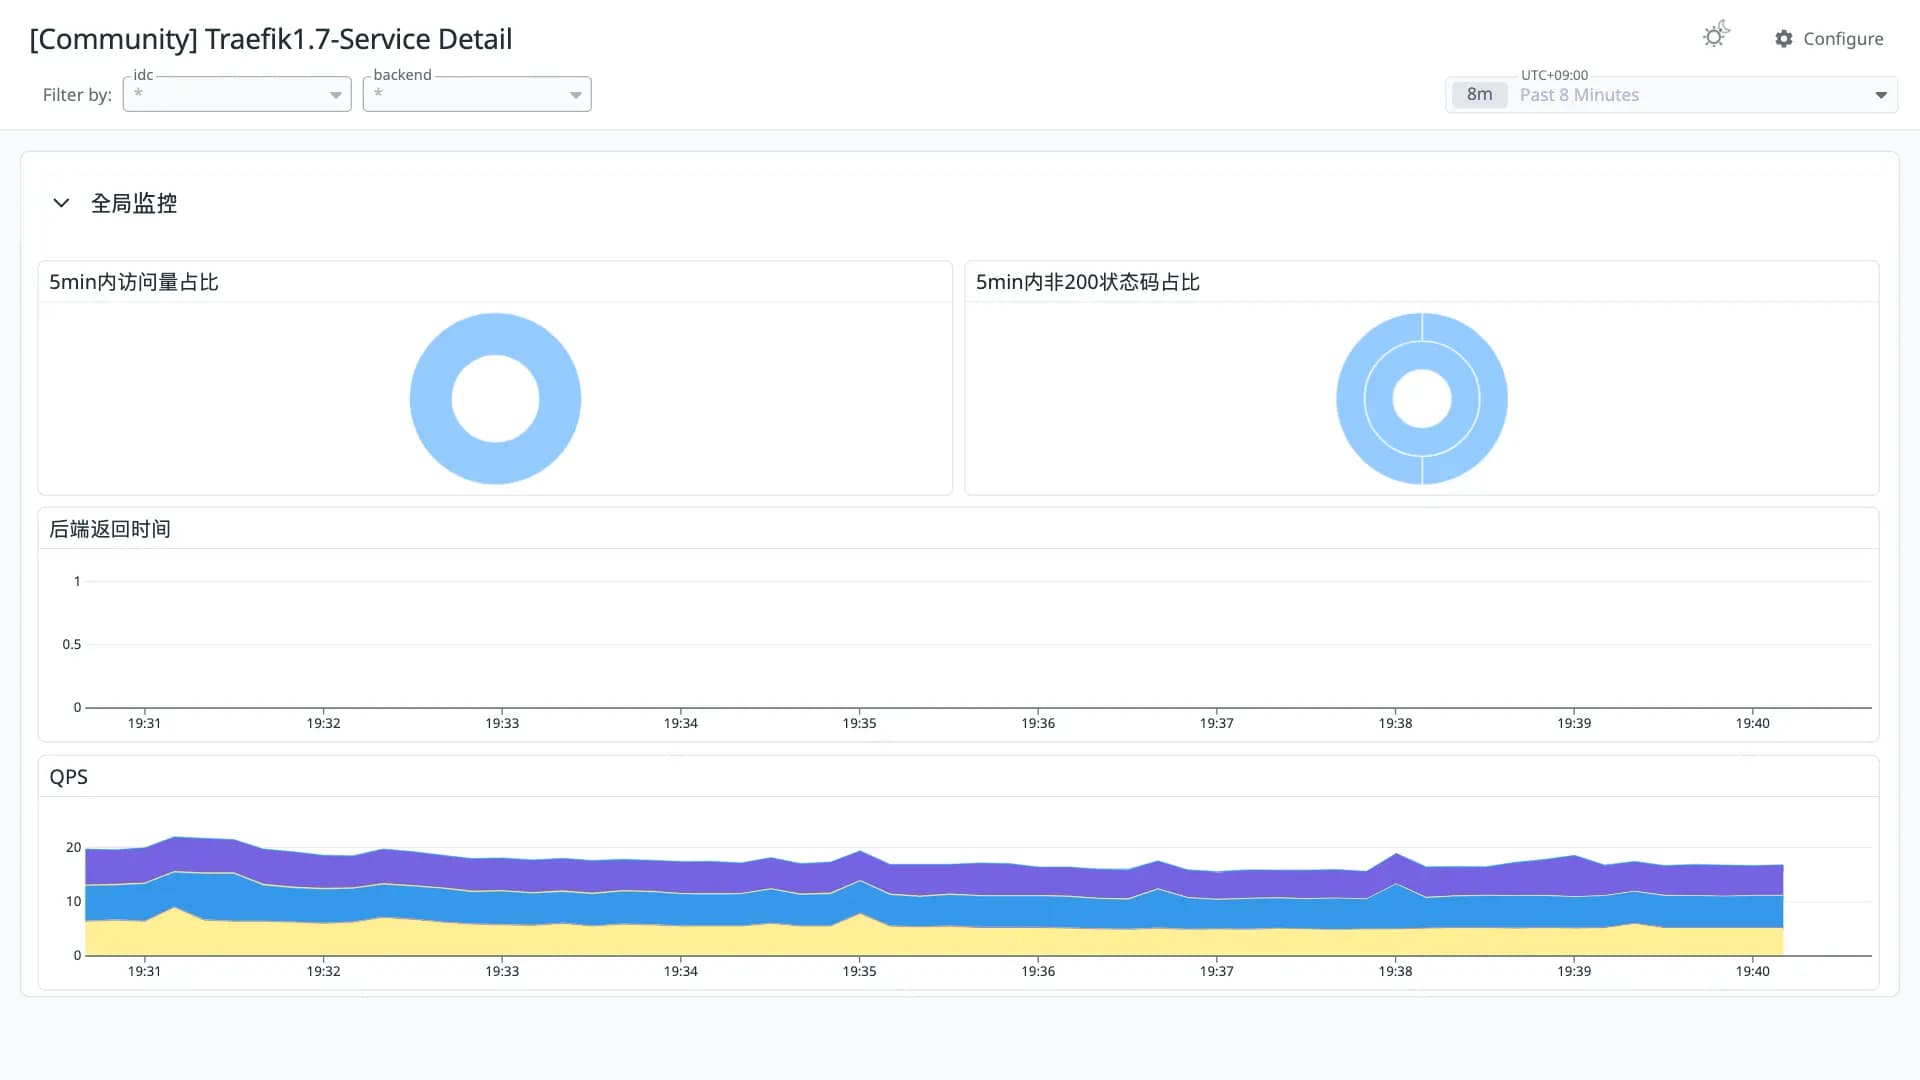
Task: Expand the Past 8 Minutes time range selector
Action: [1671, 95]
